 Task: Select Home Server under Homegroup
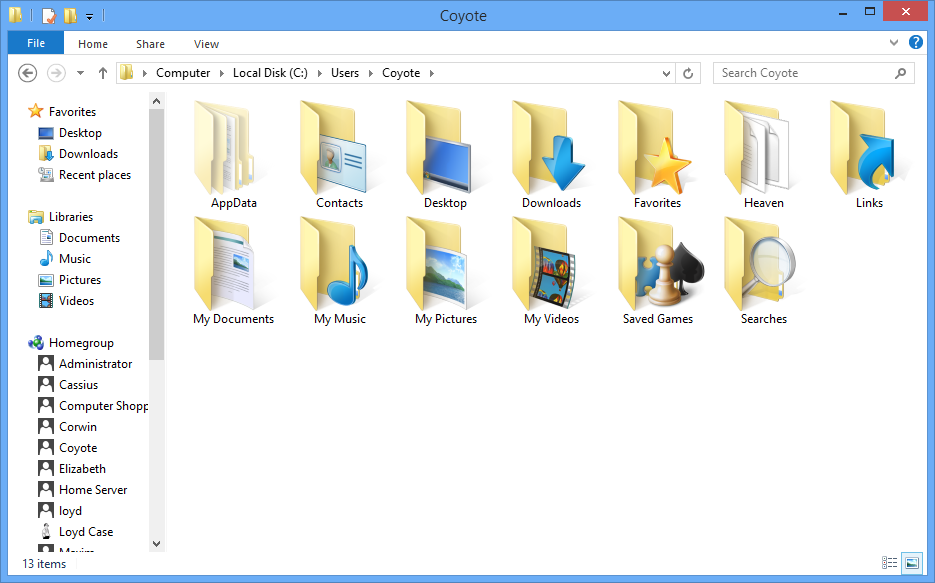tap(93, 490)
